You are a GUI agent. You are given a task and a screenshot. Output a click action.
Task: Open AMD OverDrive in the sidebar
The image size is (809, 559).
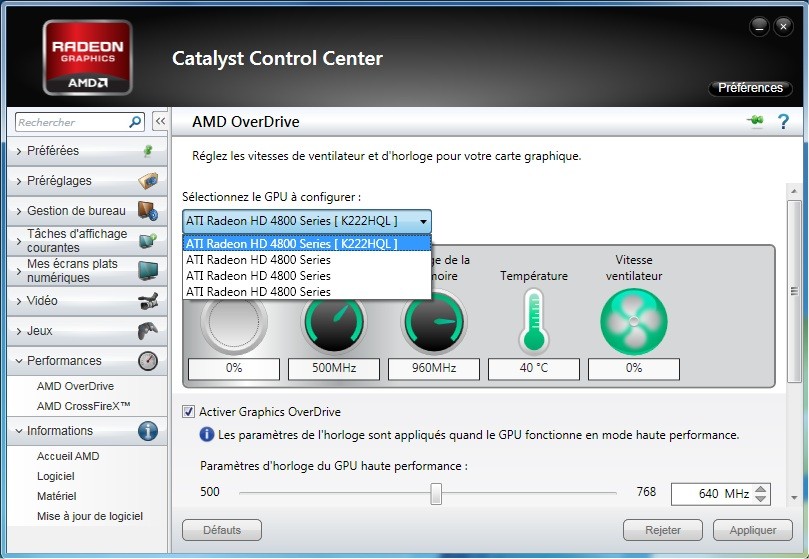point(75,386)
